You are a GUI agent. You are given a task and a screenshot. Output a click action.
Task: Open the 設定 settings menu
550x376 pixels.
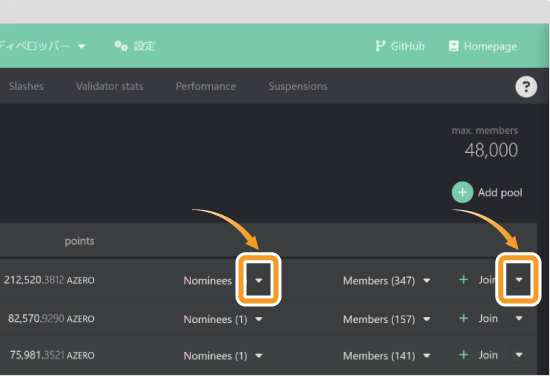click(x=135, y=46)
